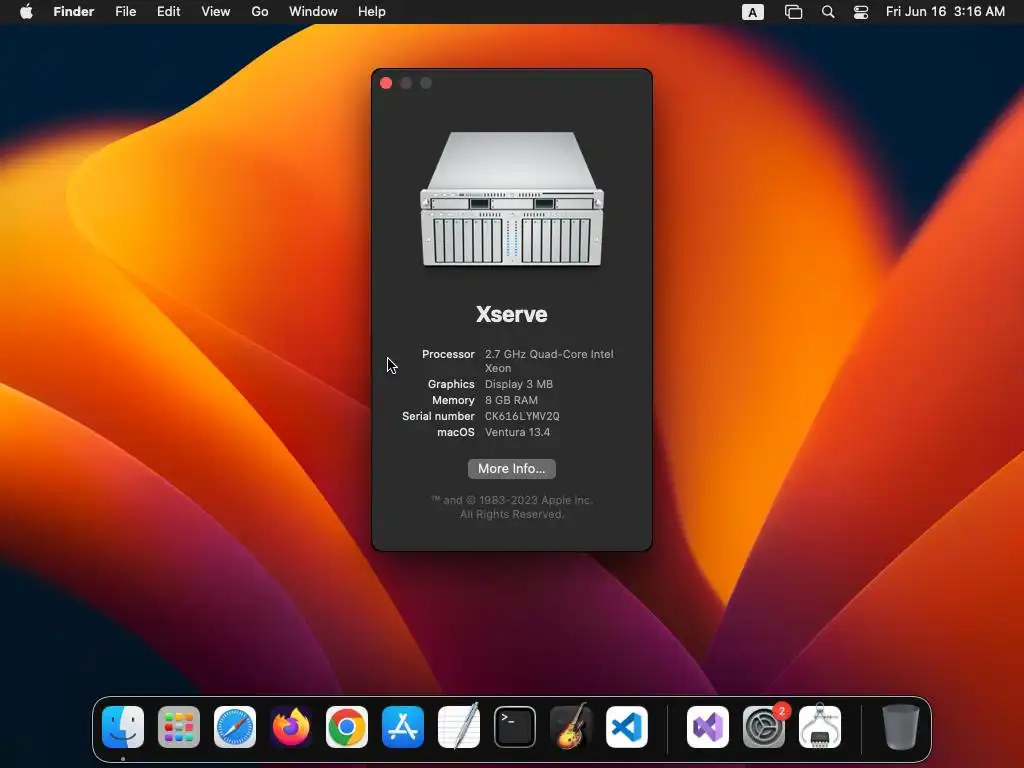Click the date and time in menu bar
The height and width of the screenshot is (768, 1024).
coord(945,12)
